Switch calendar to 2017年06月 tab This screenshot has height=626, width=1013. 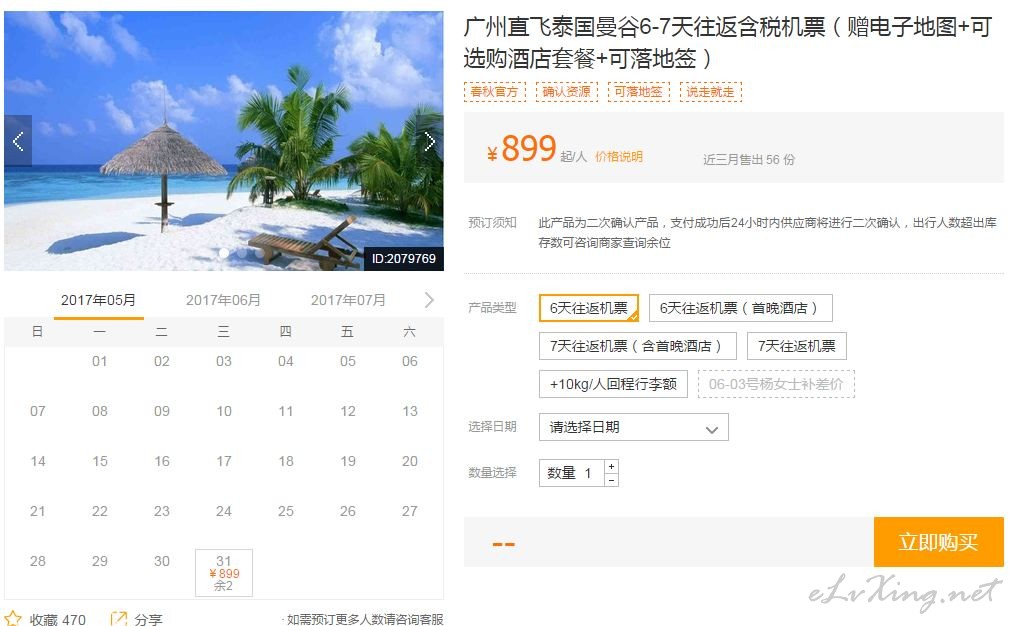[223, 300]
